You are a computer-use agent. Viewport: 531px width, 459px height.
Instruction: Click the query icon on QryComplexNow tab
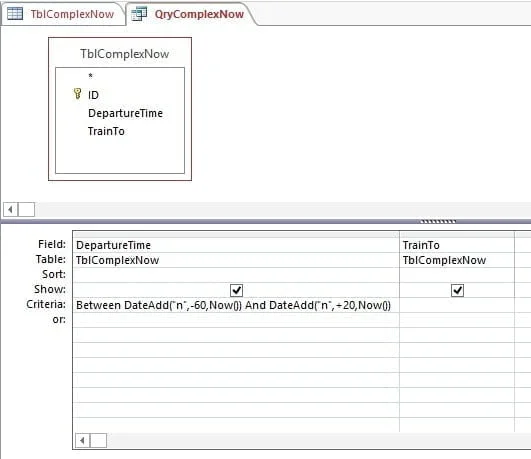click(139, 14)
